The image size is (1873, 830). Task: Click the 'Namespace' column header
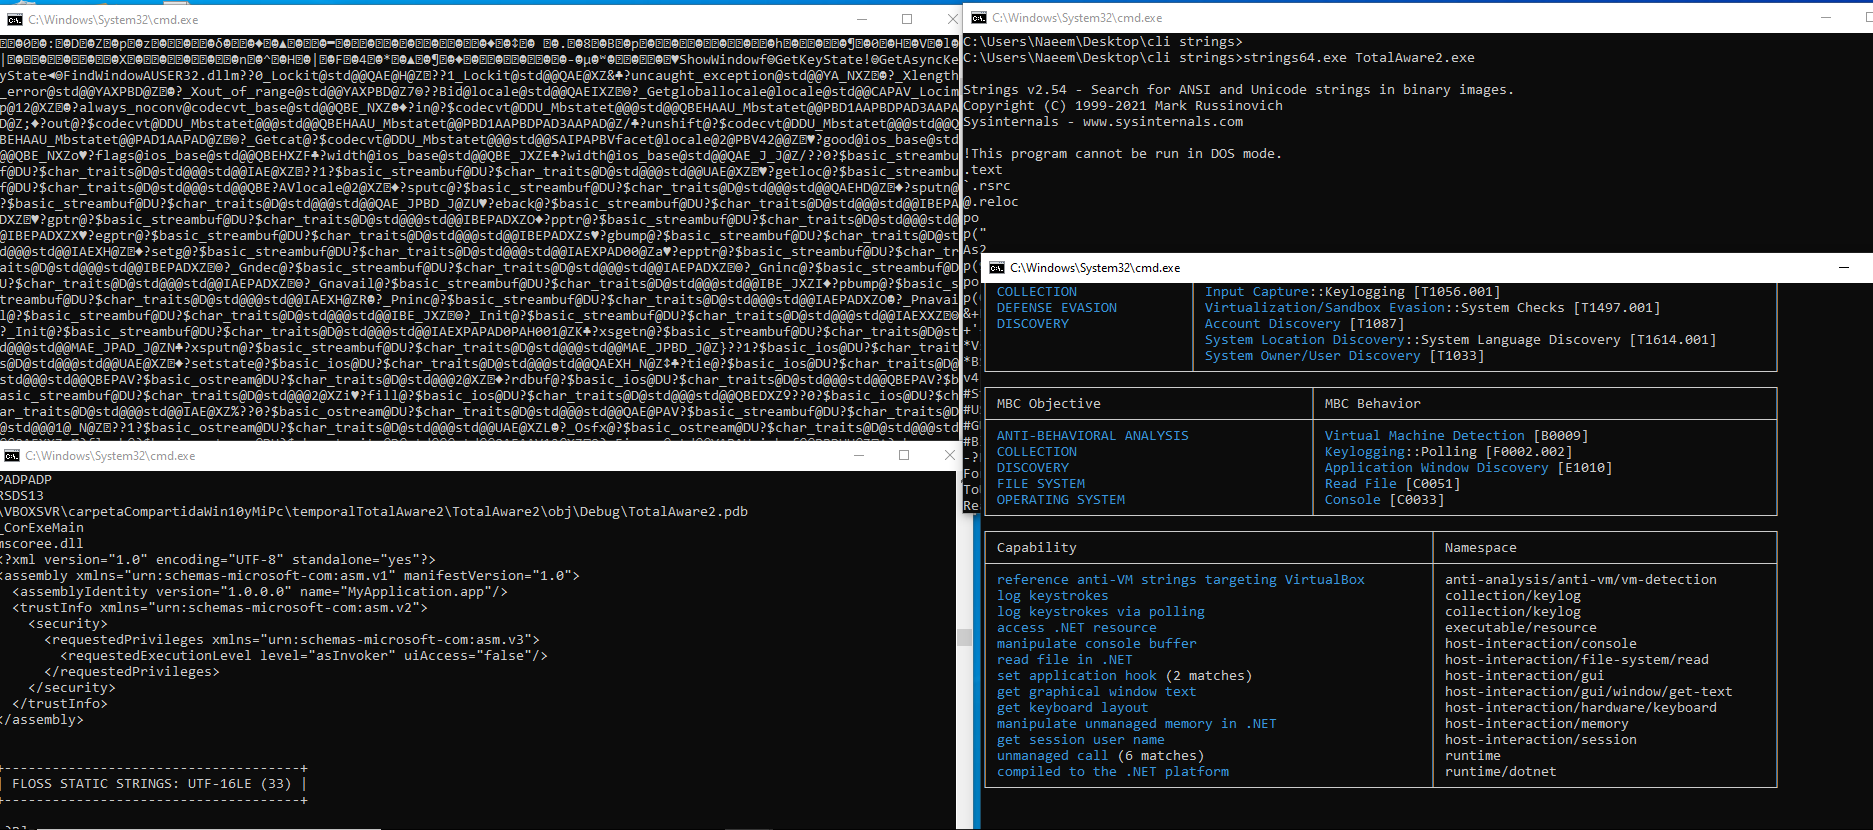[1481, 548]
